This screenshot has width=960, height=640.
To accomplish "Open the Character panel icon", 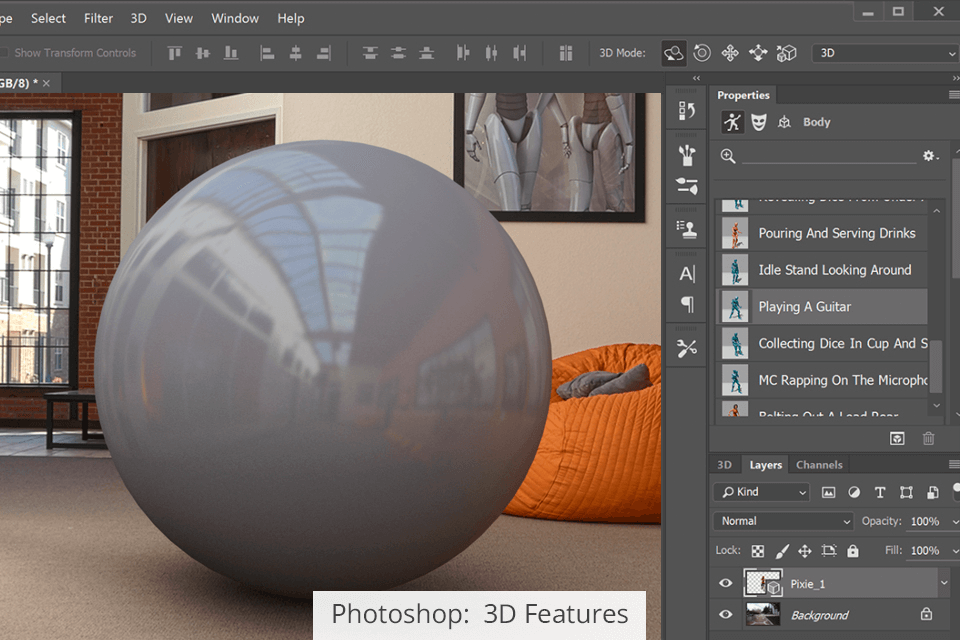I will coord(687,274).
